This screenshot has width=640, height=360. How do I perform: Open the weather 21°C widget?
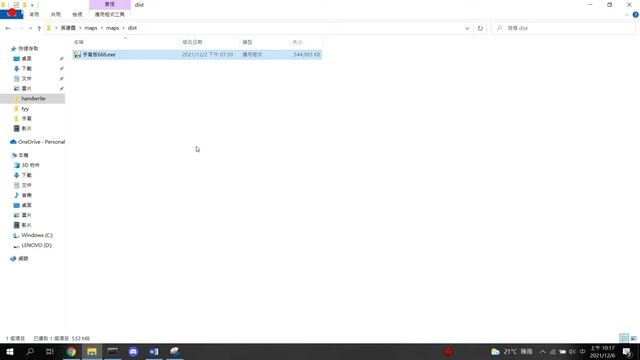512,351
